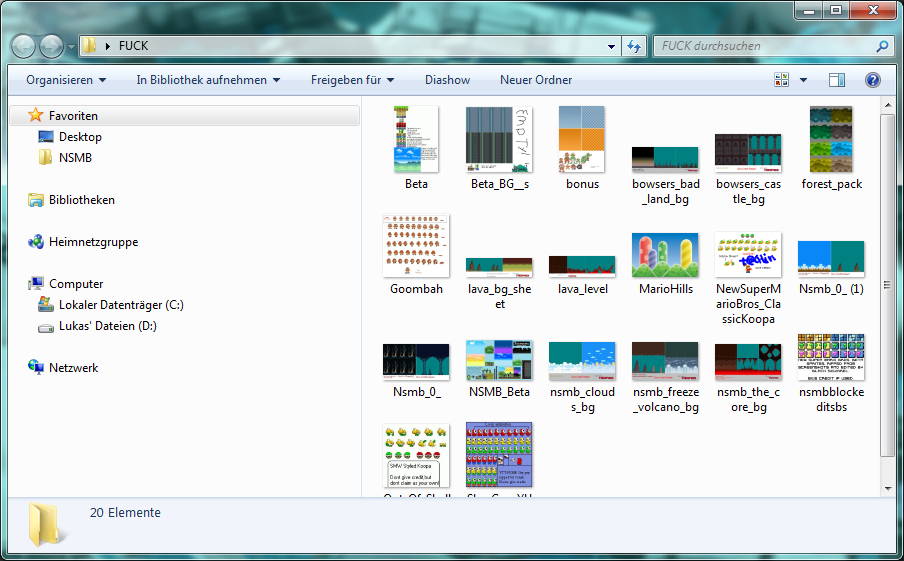The image size is (904, 561).
Task: Open In Bibliothek aufnehmen menu
Action: tap(208, 80)
